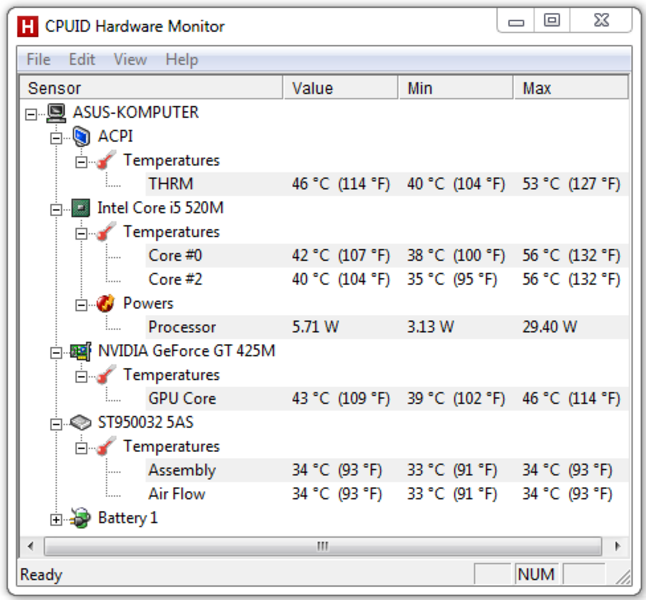Click Core #2 min 35 °C (95 °F)
This screenshot has height=600, width=646.
(452, 279)
